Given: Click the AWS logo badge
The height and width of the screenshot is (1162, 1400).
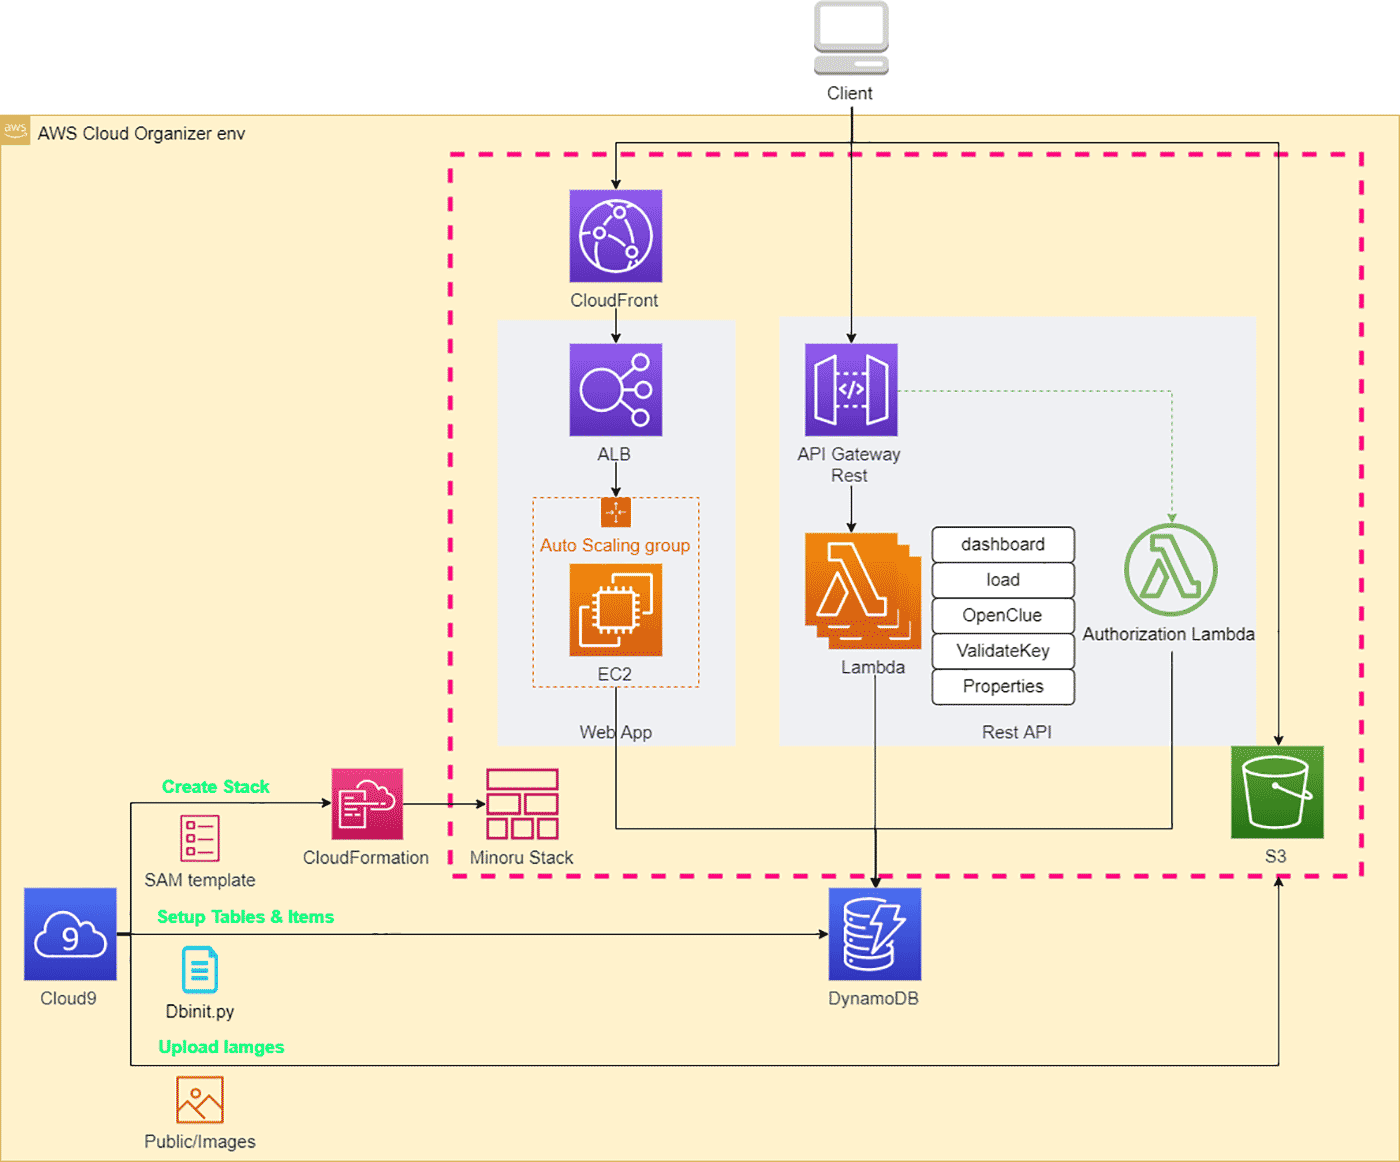Looking at the screenshot, I should pyautogui.click(x=15, y=130).
